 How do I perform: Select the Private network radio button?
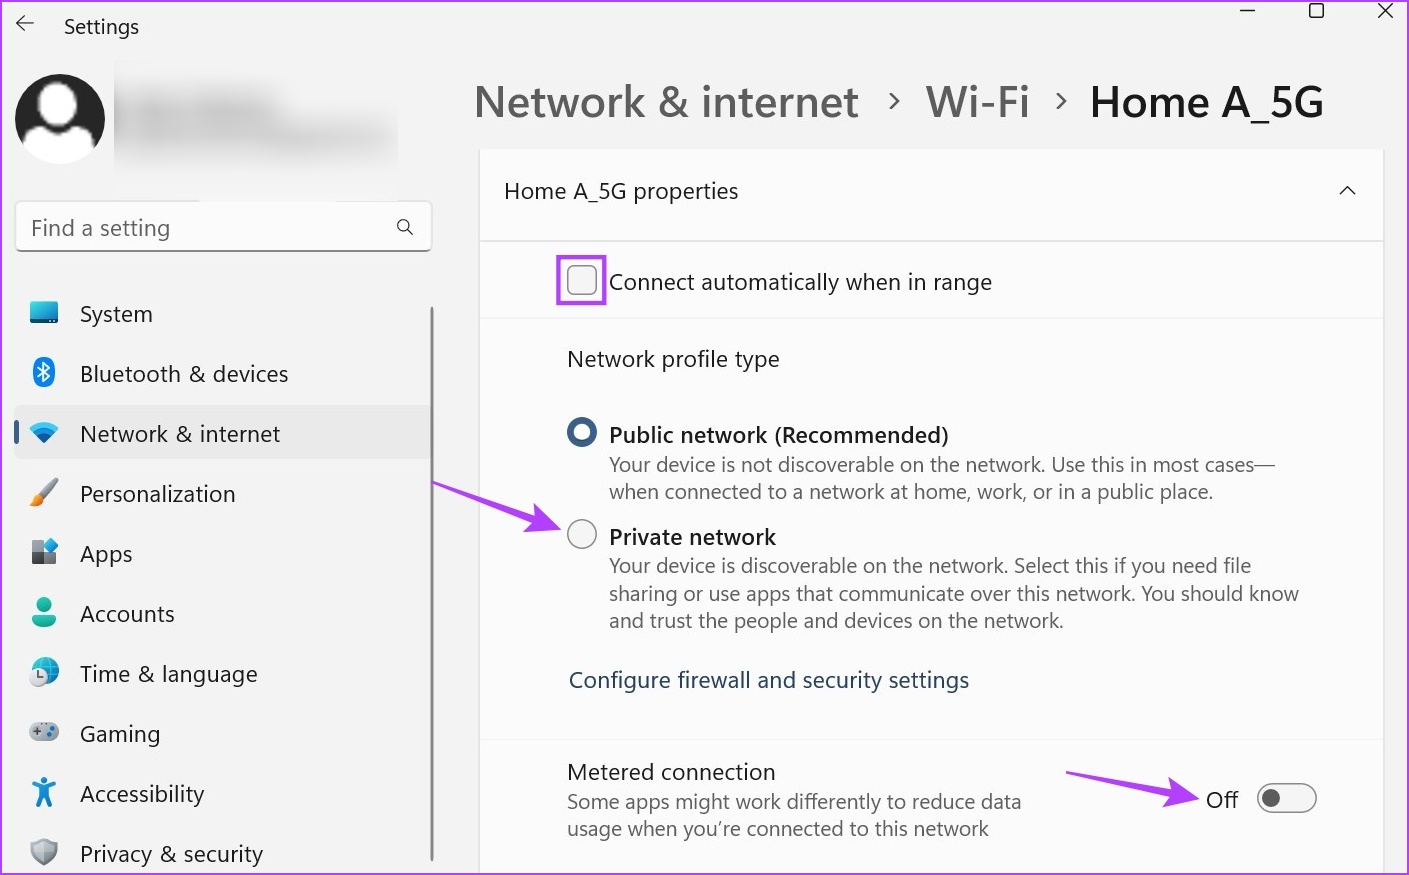coord(582,535)
